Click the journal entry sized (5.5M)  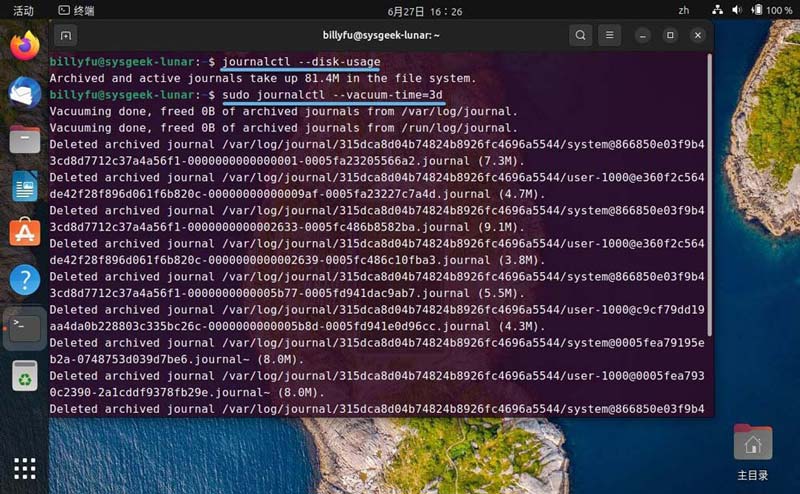point(377,285)
